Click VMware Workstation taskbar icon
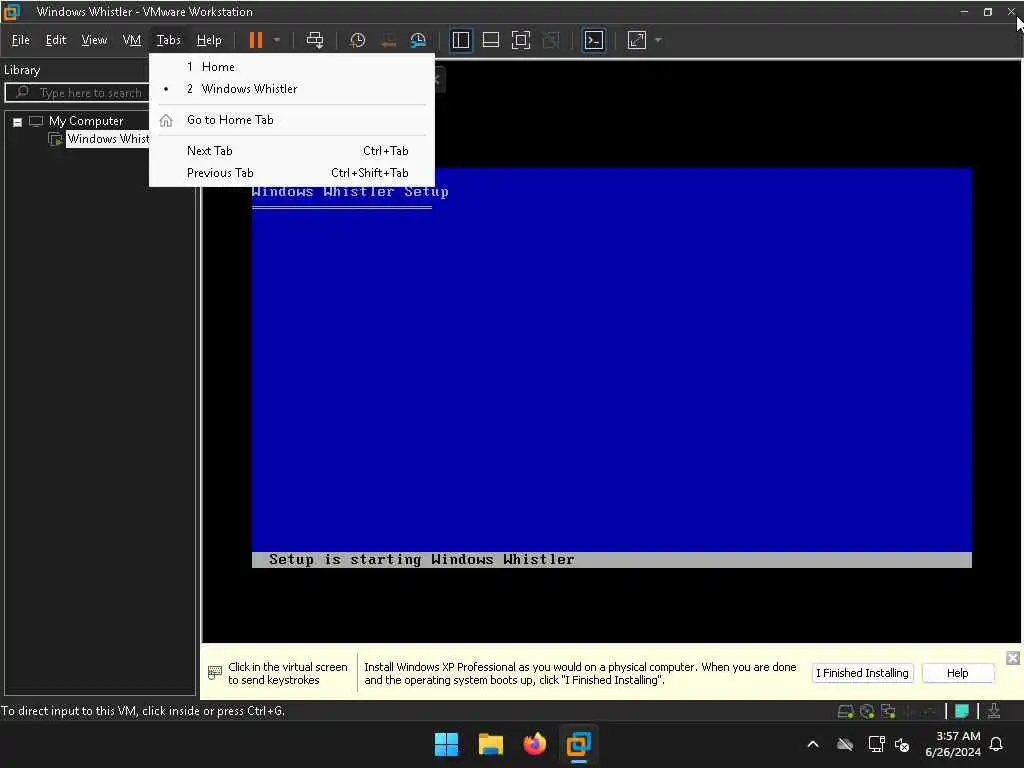Viewport: 1024px width, 768px height. [x=579, y=744]
